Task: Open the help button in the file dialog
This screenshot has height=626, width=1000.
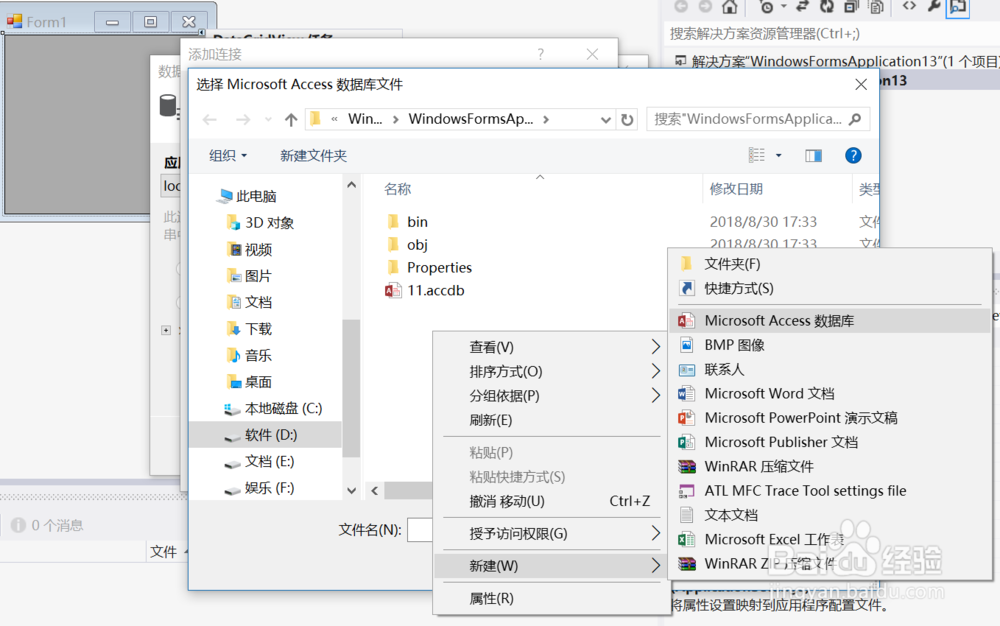Action: click(x=853, y=156)
